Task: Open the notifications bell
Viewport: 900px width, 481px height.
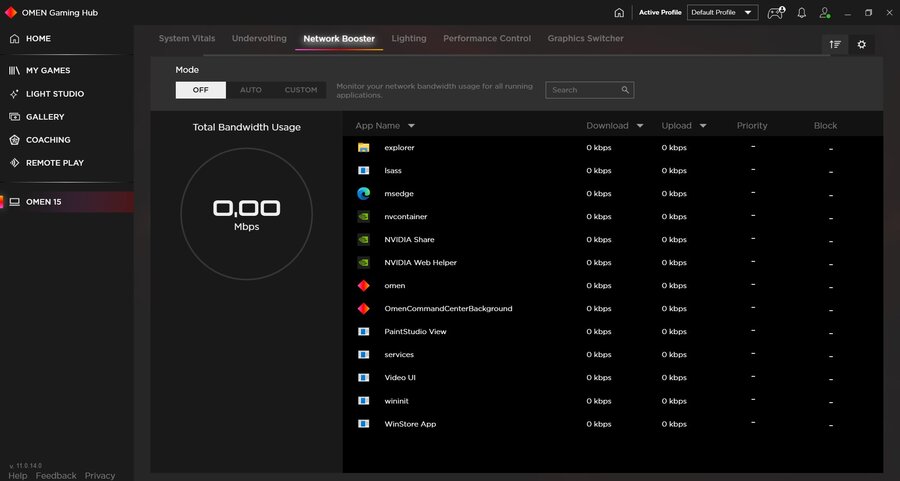Action: [x=801, y=13]
